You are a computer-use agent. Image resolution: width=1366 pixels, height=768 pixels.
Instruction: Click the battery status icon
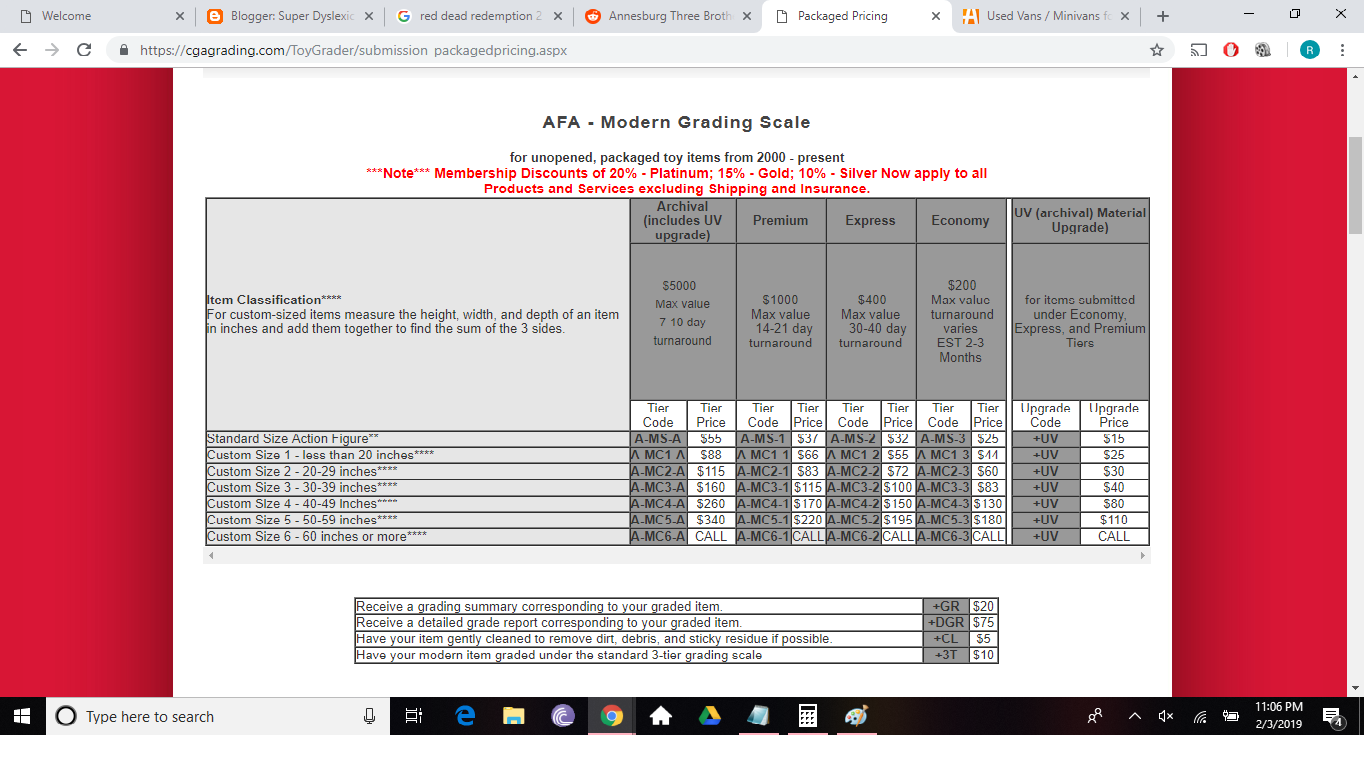(1232, 716)
